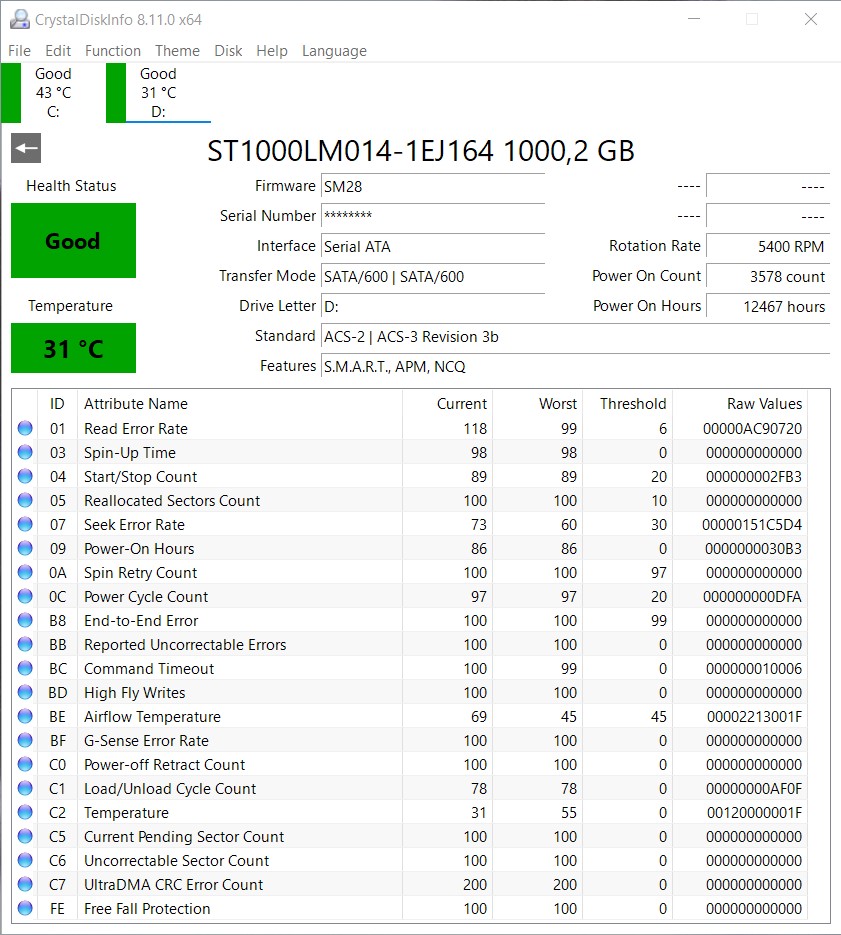Click status orb for Power Cycle Count
Image resolution: width=841 pixels, height=935 pixels.
[x=25, y=596]
